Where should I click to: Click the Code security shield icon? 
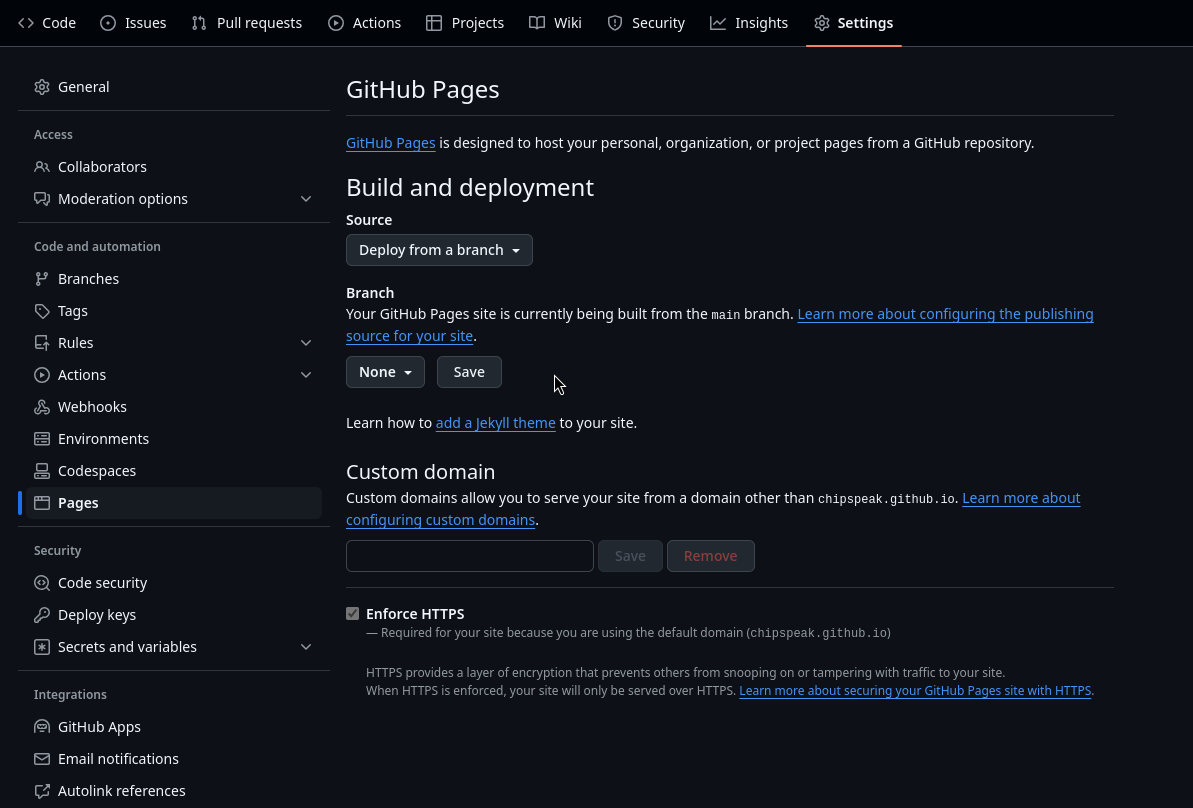[x=42, y=582]
